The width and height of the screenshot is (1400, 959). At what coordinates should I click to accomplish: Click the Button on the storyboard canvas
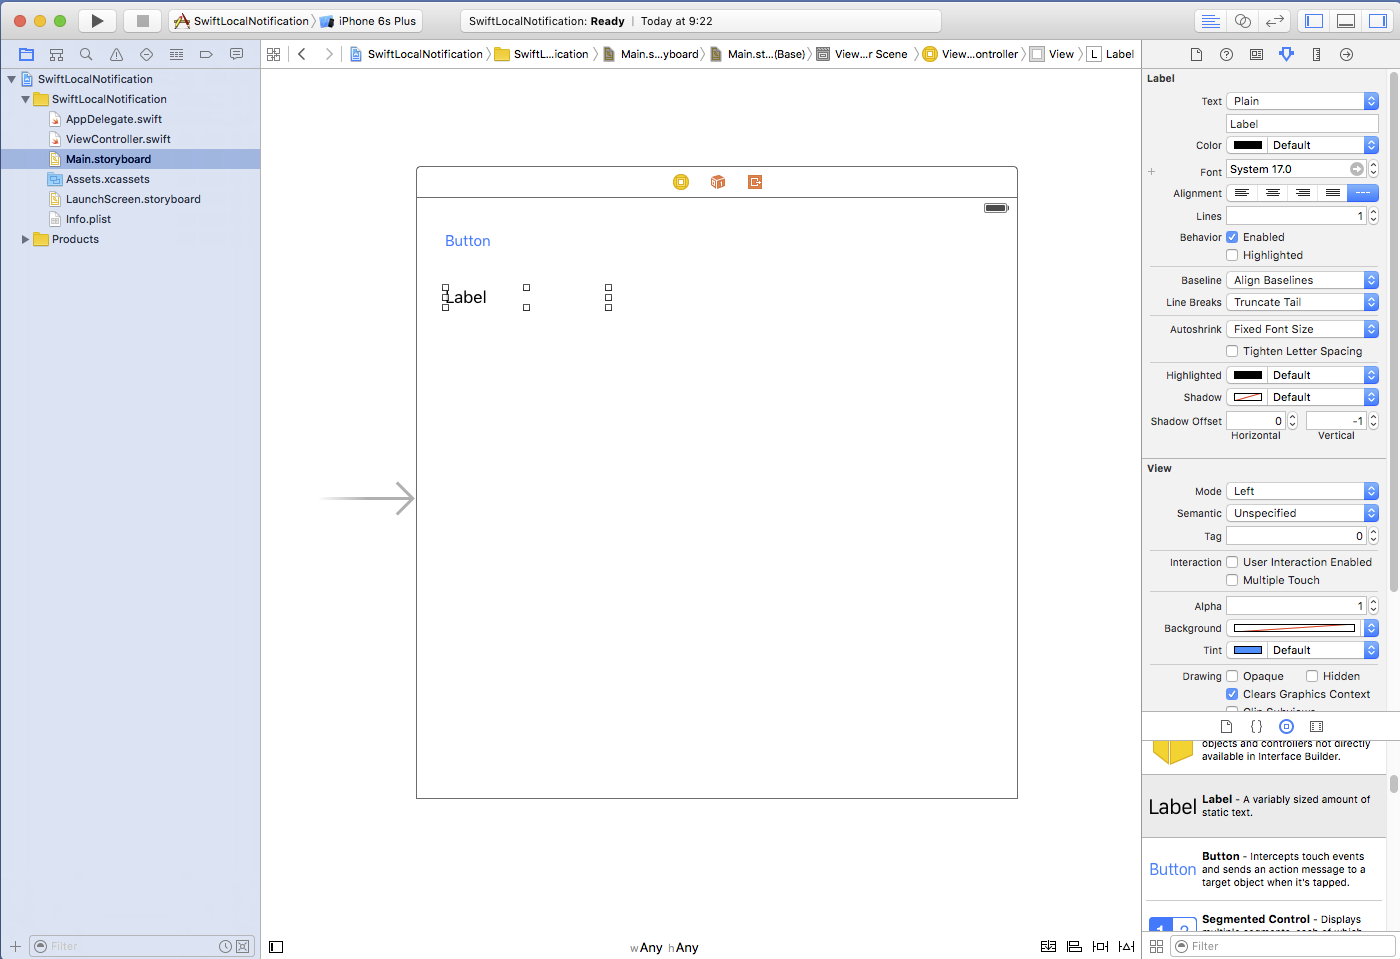pos(467,241)
